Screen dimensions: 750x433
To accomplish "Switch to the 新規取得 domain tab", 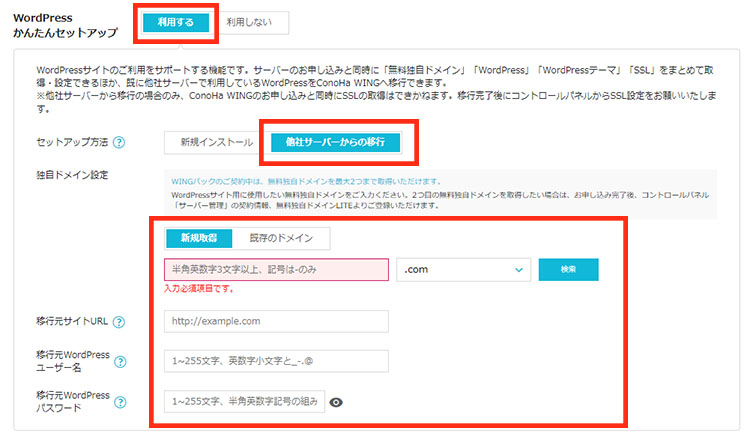I will coord(199,238).
